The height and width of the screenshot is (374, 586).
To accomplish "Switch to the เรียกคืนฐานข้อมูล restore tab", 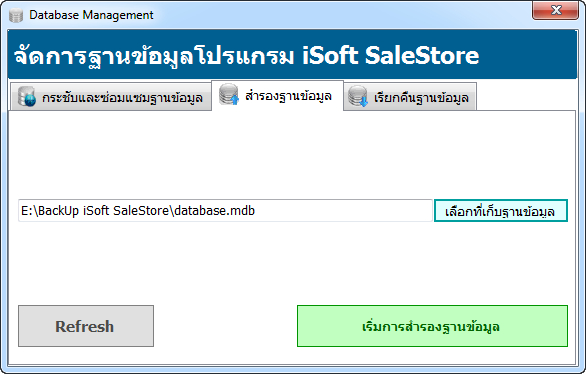I will tap(410, 97).
